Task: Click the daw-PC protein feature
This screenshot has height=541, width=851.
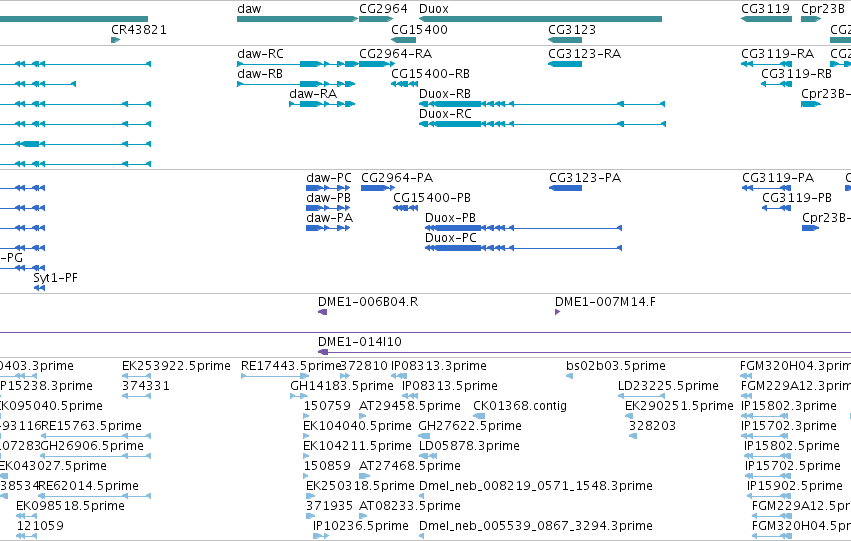Action: click(328, 188)
